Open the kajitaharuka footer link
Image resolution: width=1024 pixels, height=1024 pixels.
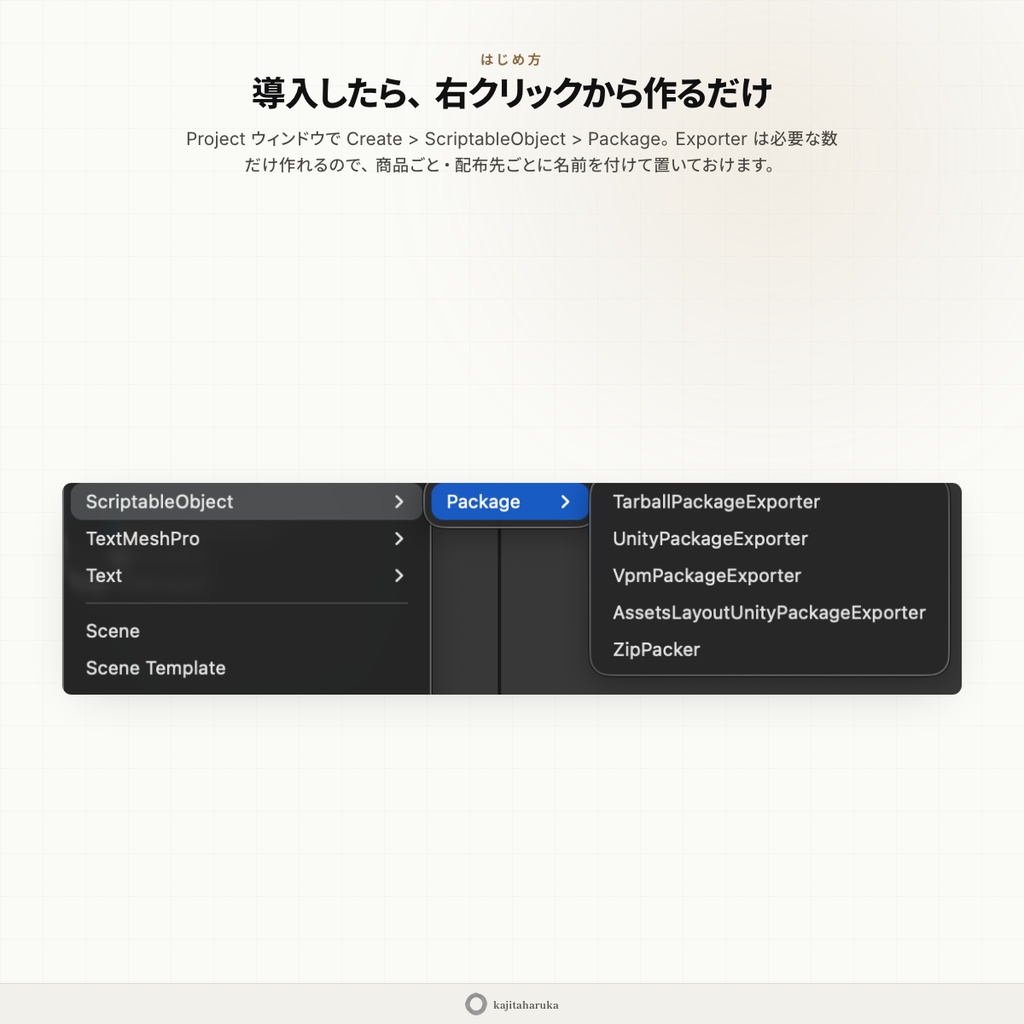[x=512, y=1004]
